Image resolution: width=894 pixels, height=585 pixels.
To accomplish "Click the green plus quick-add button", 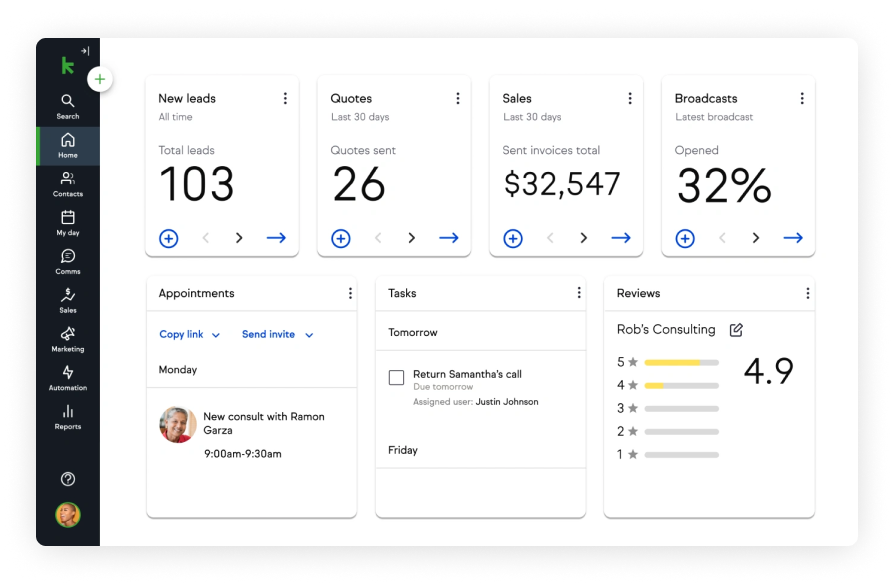I will click(x=99, y=78).
